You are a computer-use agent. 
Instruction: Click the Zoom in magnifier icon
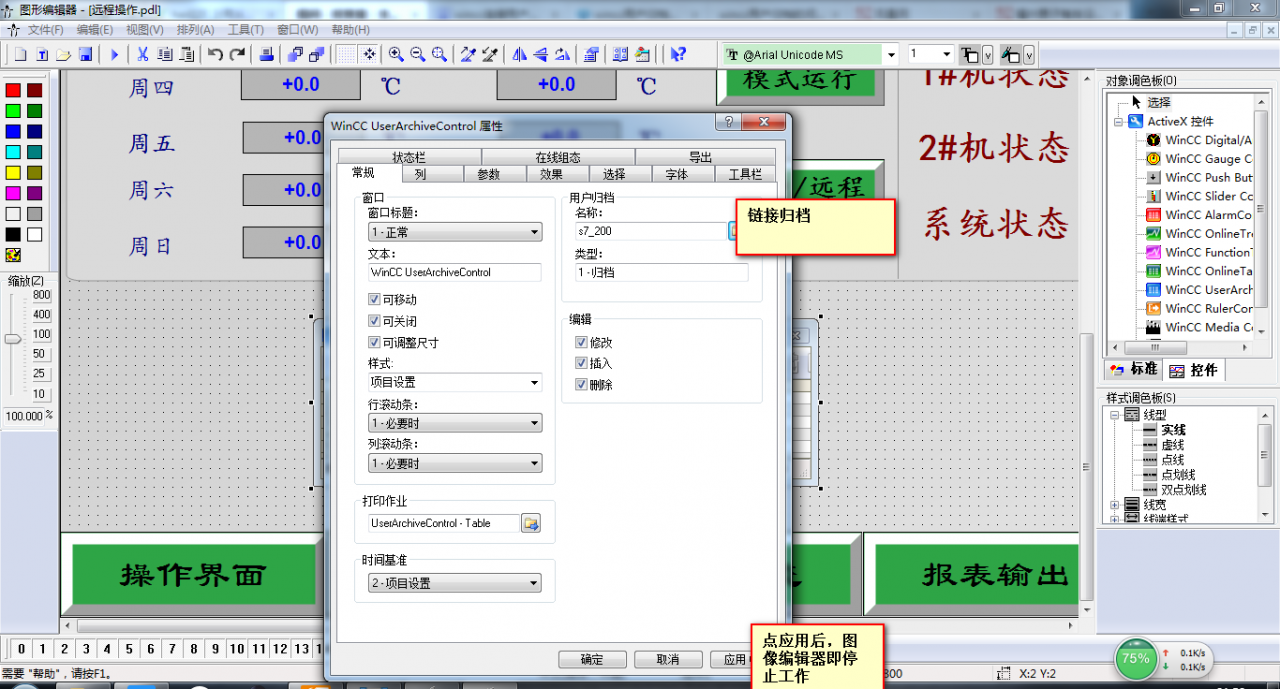tap(396, 54)
